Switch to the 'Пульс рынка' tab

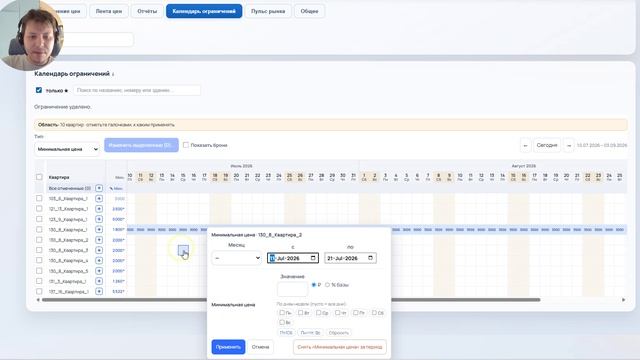coord(268,11)
